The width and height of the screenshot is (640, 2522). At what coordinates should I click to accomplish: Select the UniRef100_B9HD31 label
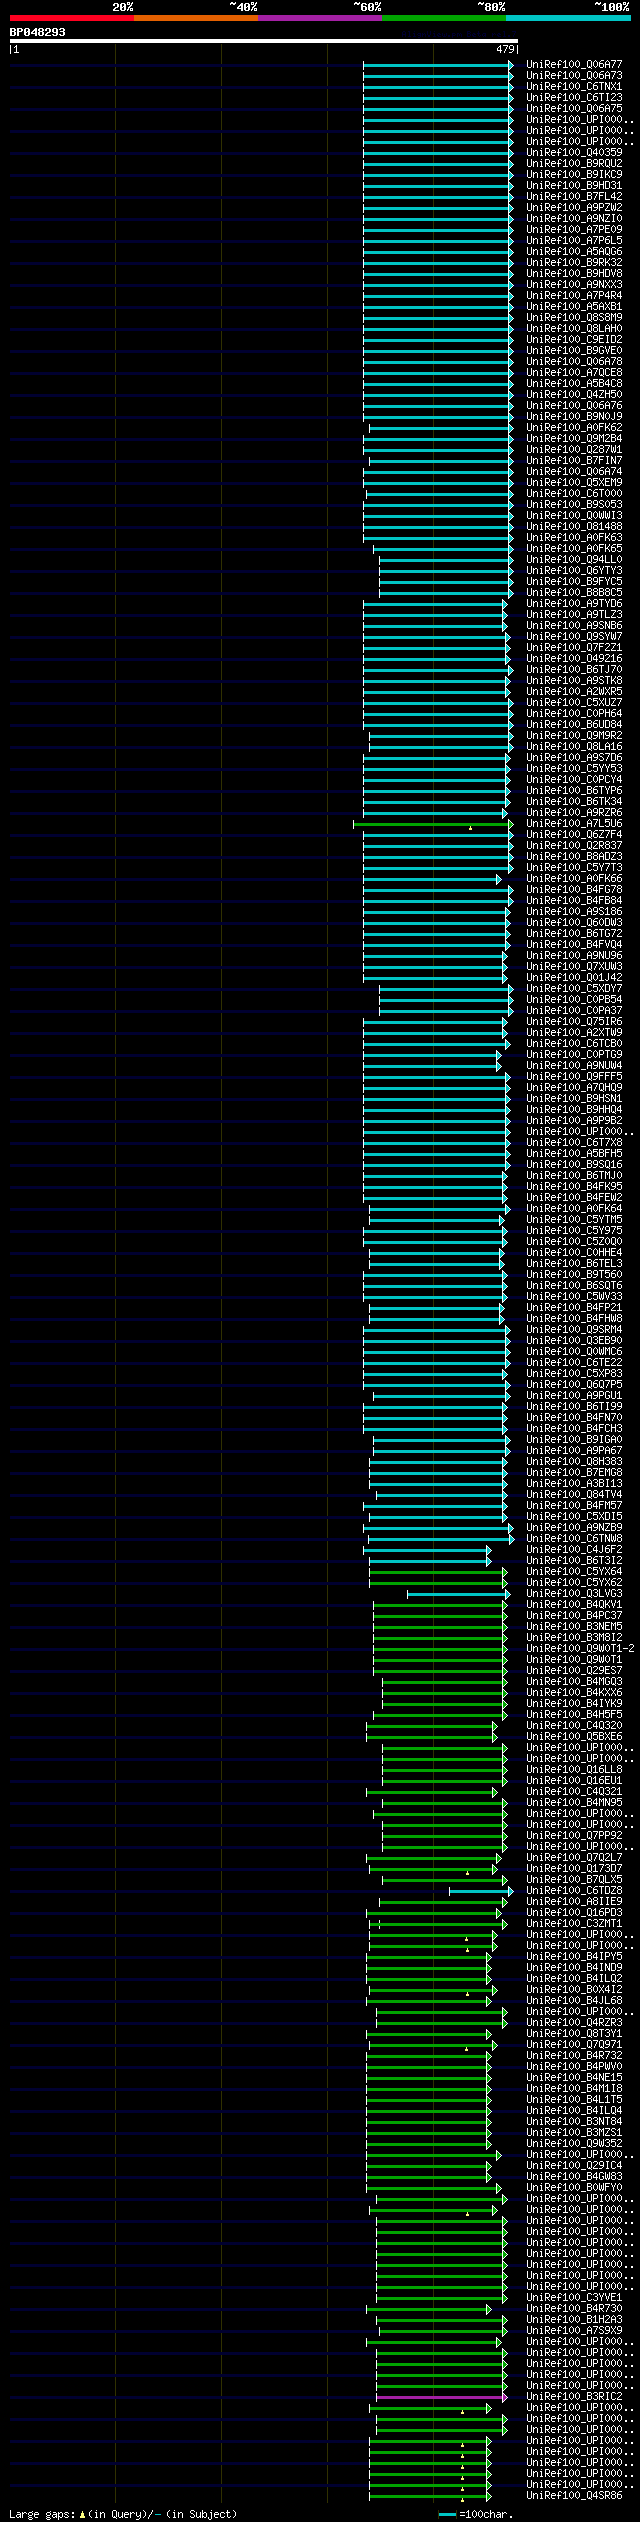click(x=574, y=186)
